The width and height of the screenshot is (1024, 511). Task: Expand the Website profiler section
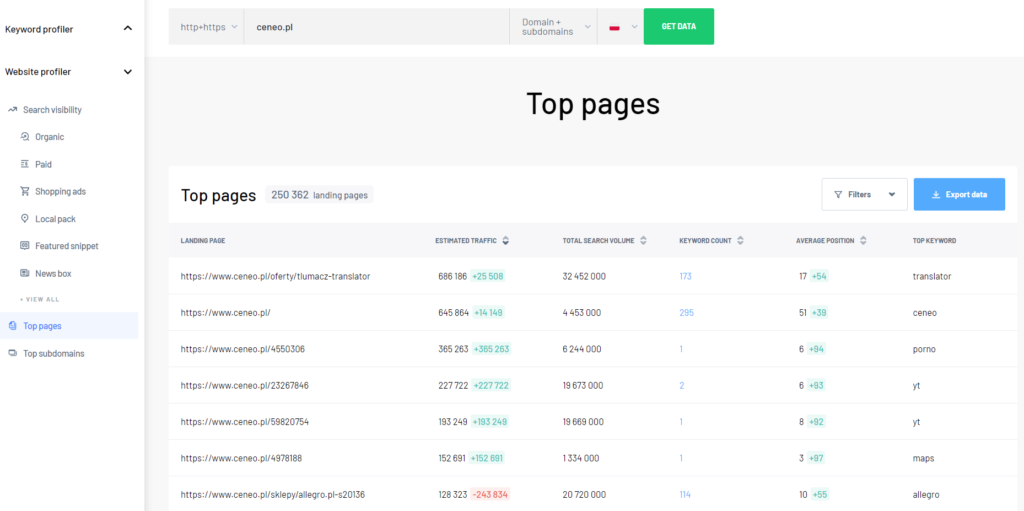128,72
